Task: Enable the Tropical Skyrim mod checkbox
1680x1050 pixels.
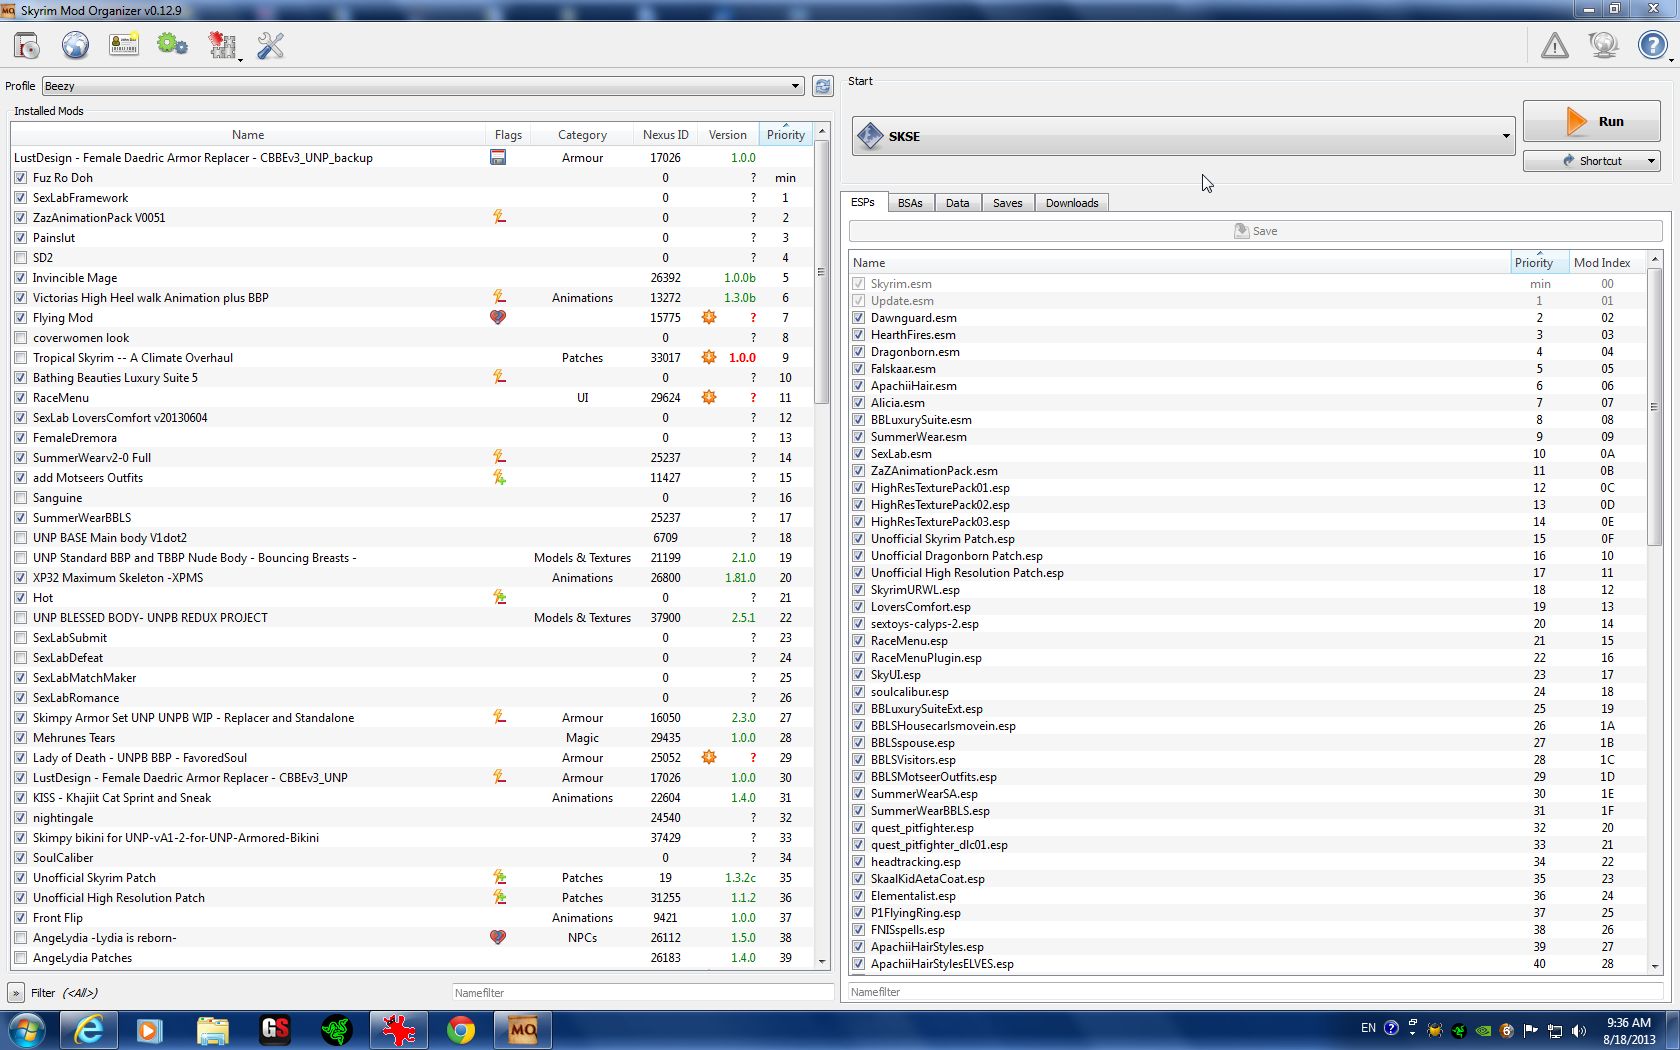Action: (21, 358)
